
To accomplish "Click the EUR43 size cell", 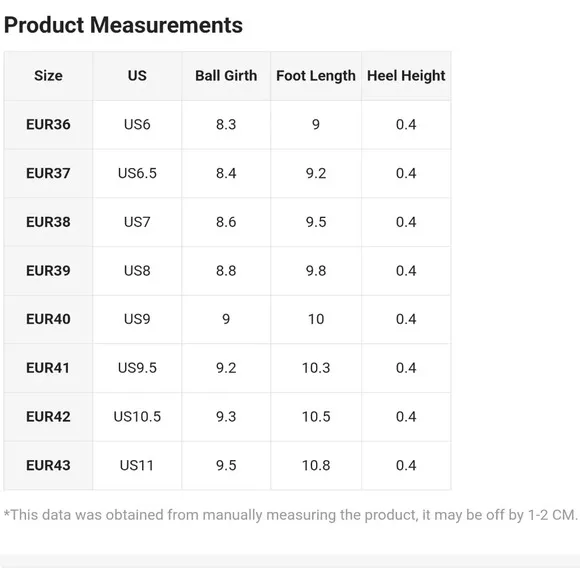I will tap(48, 465).
